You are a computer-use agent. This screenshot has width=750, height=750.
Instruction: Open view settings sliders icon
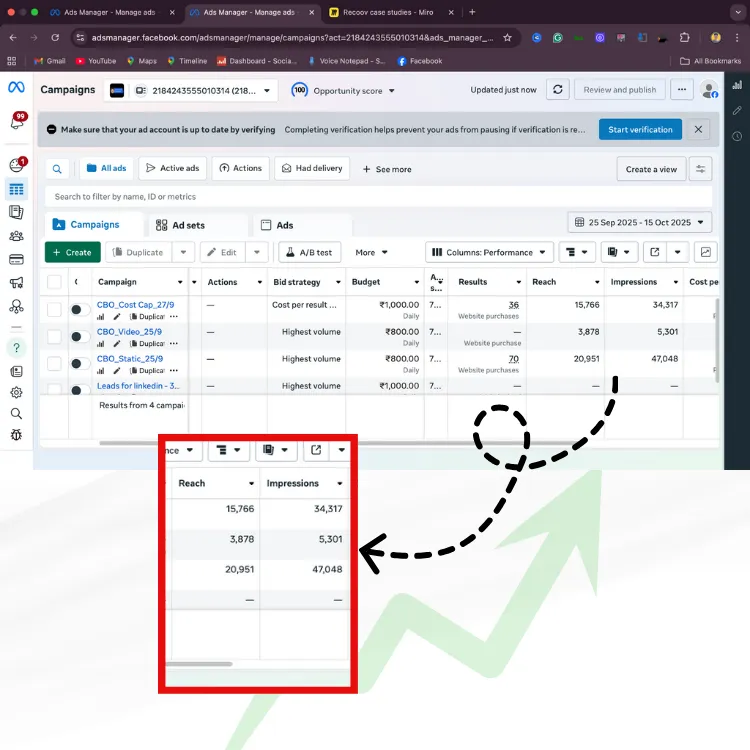700,169
